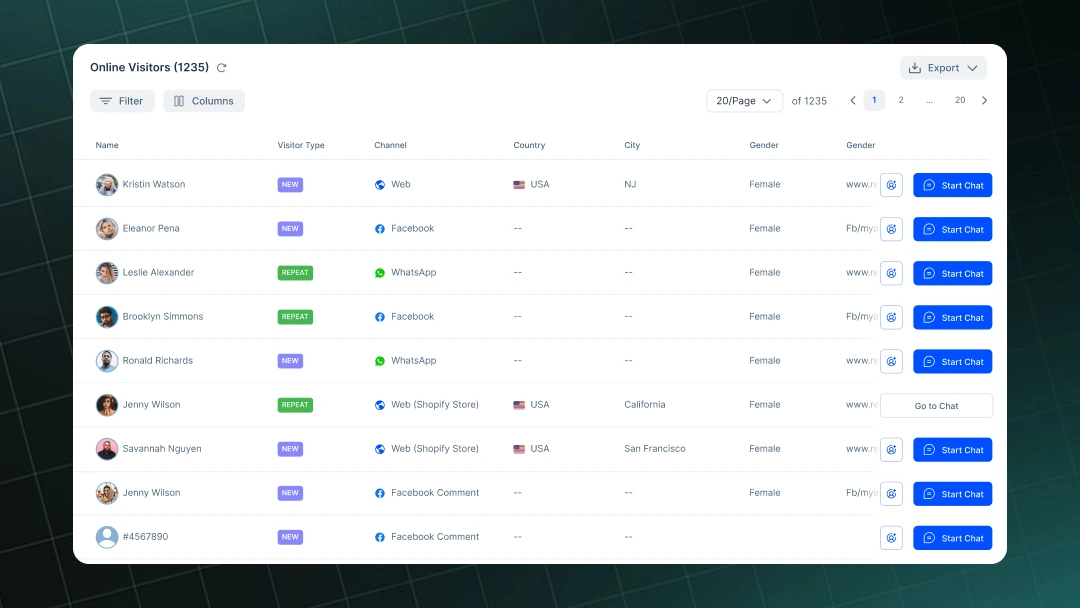Open the Filter options
Image resolution: width=1080 pixels, height=608 pixels.
[122, 101]
